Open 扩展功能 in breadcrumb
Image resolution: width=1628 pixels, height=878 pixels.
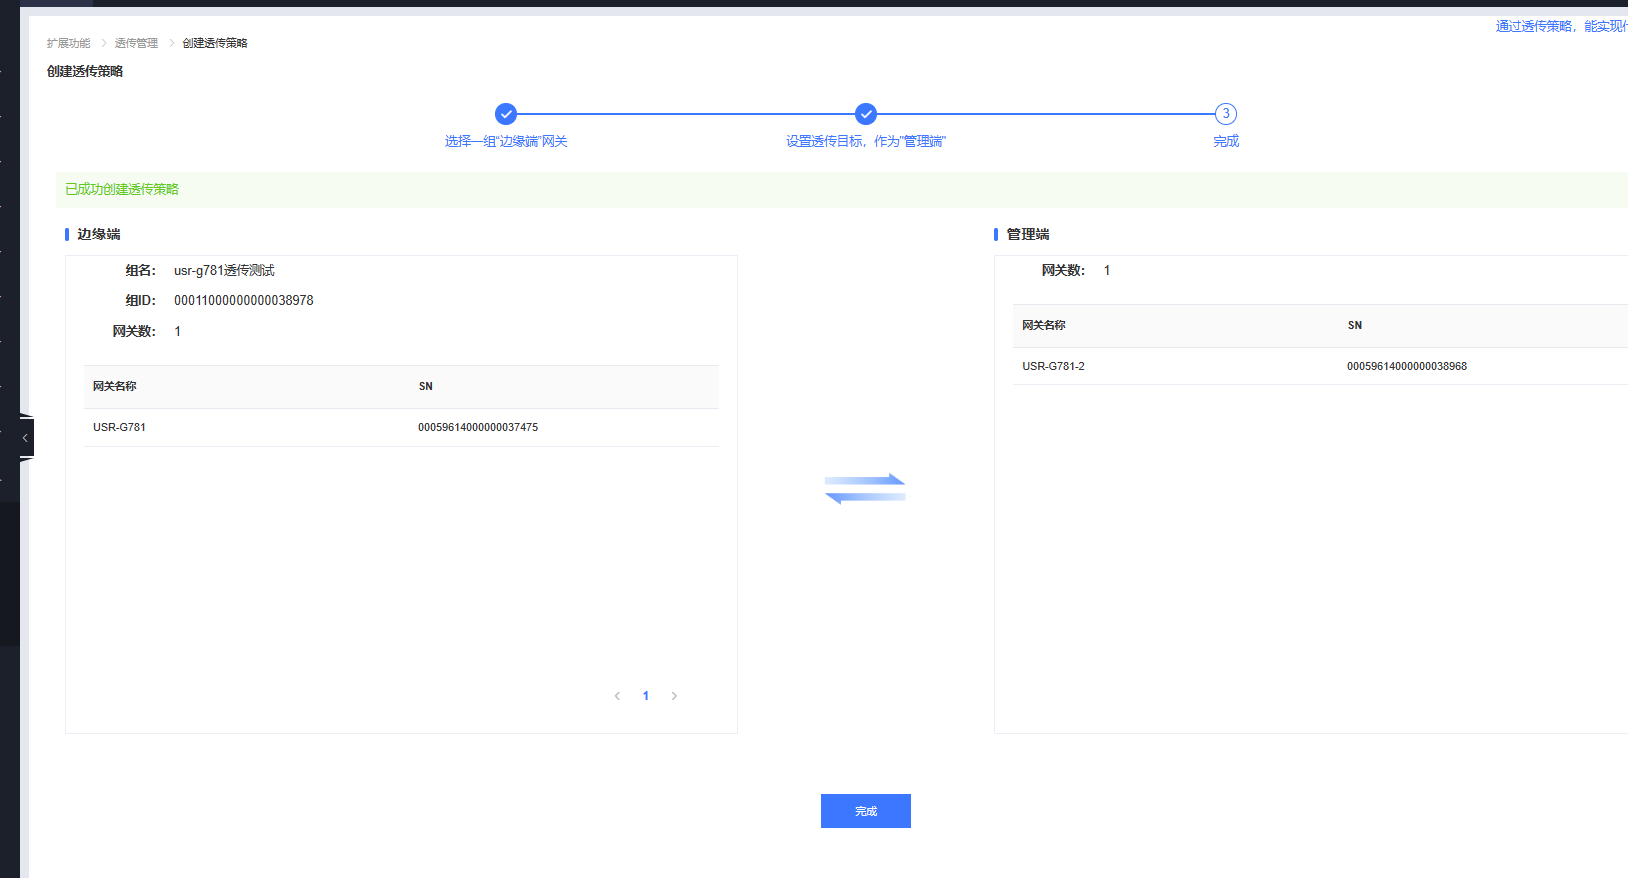point(68,43)
